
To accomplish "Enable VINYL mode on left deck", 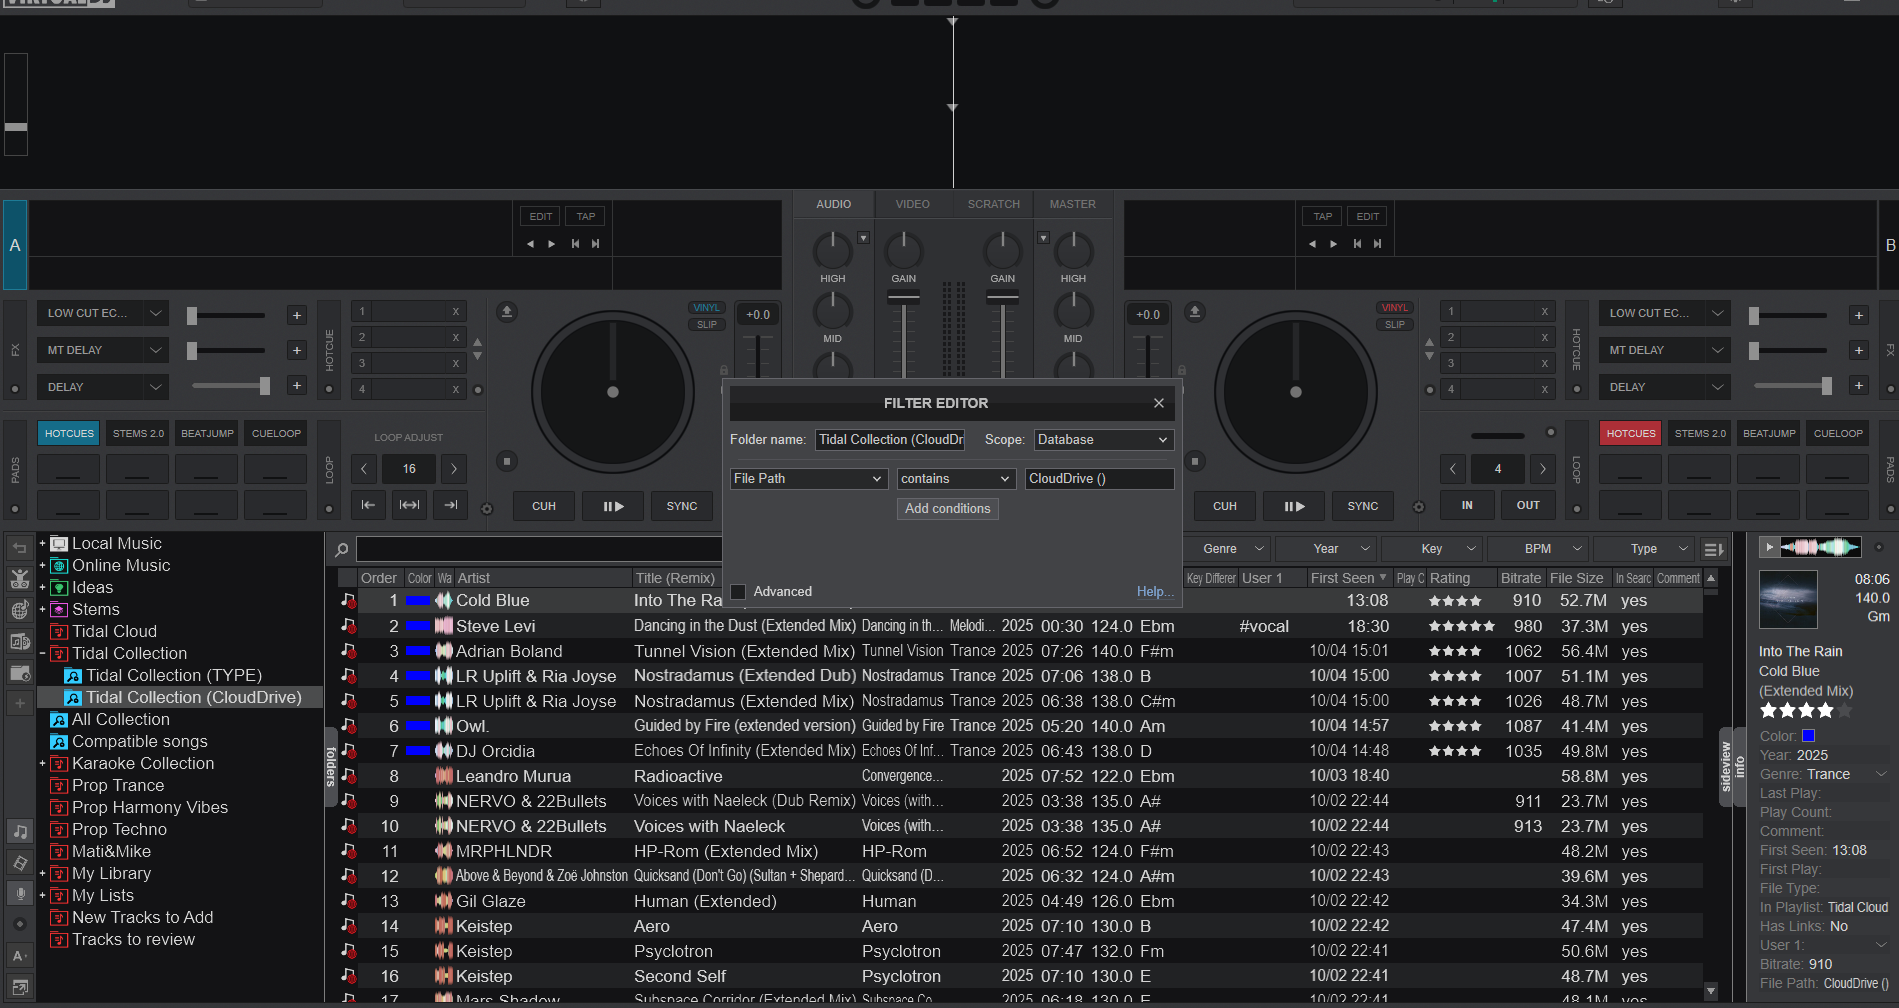I will (x=707, y=307).
